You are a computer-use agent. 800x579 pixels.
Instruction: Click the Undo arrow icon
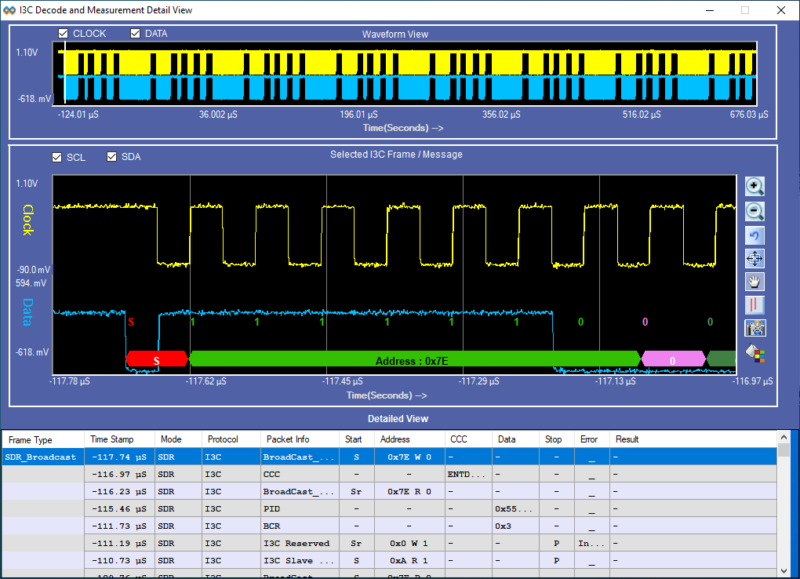754,234
